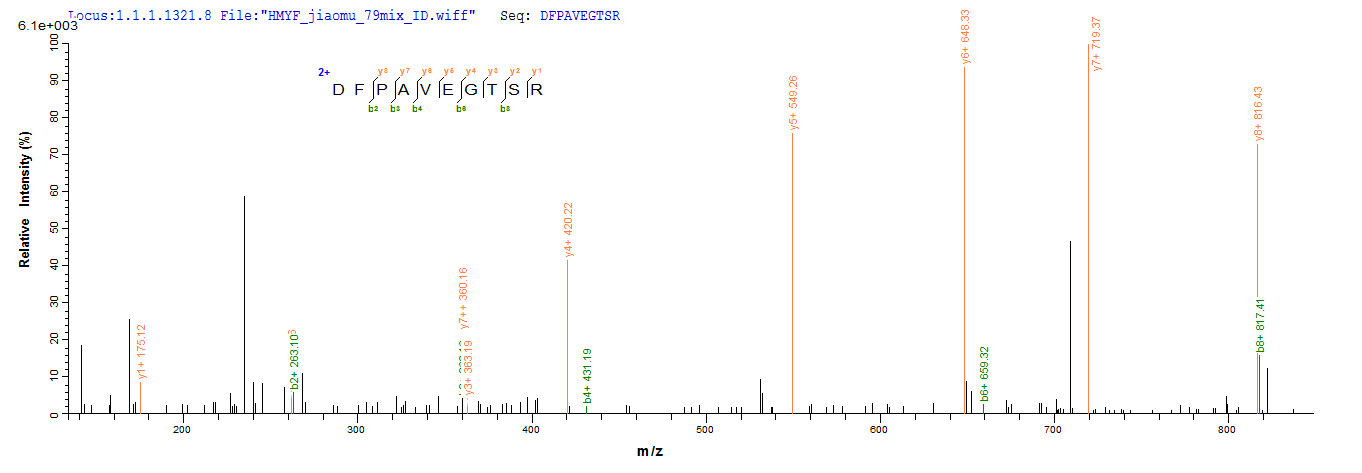Click the m/z x-axis title
Screen dimensions: 1362x473
coord(650,452)
